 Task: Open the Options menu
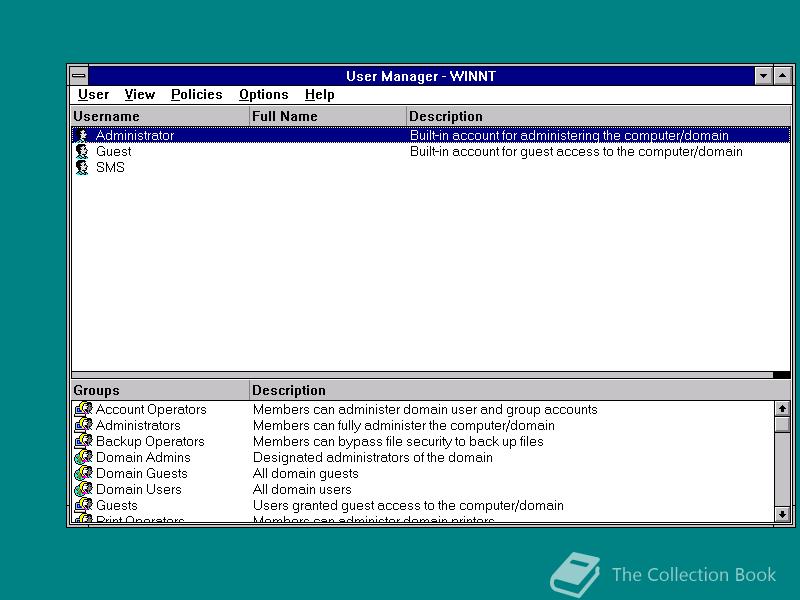(x=264, y=94)
